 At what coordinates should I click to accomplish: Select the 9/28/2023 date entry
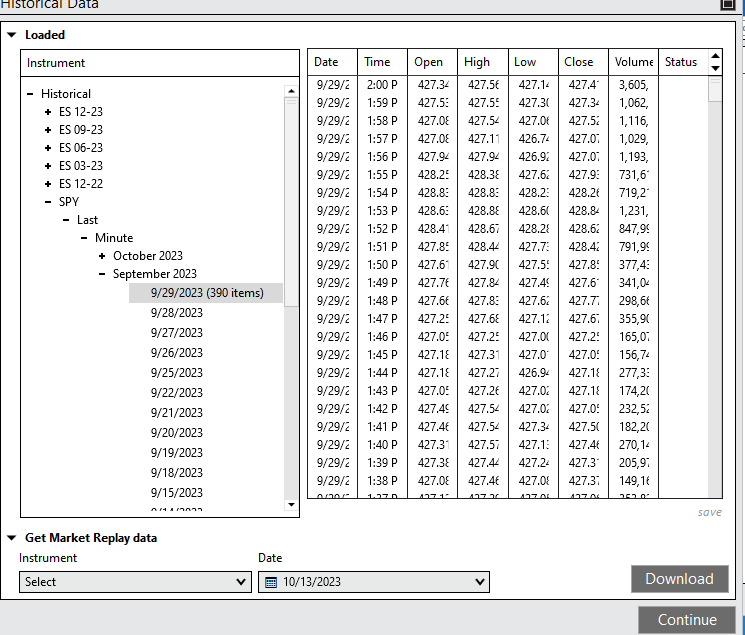point(177,313)
